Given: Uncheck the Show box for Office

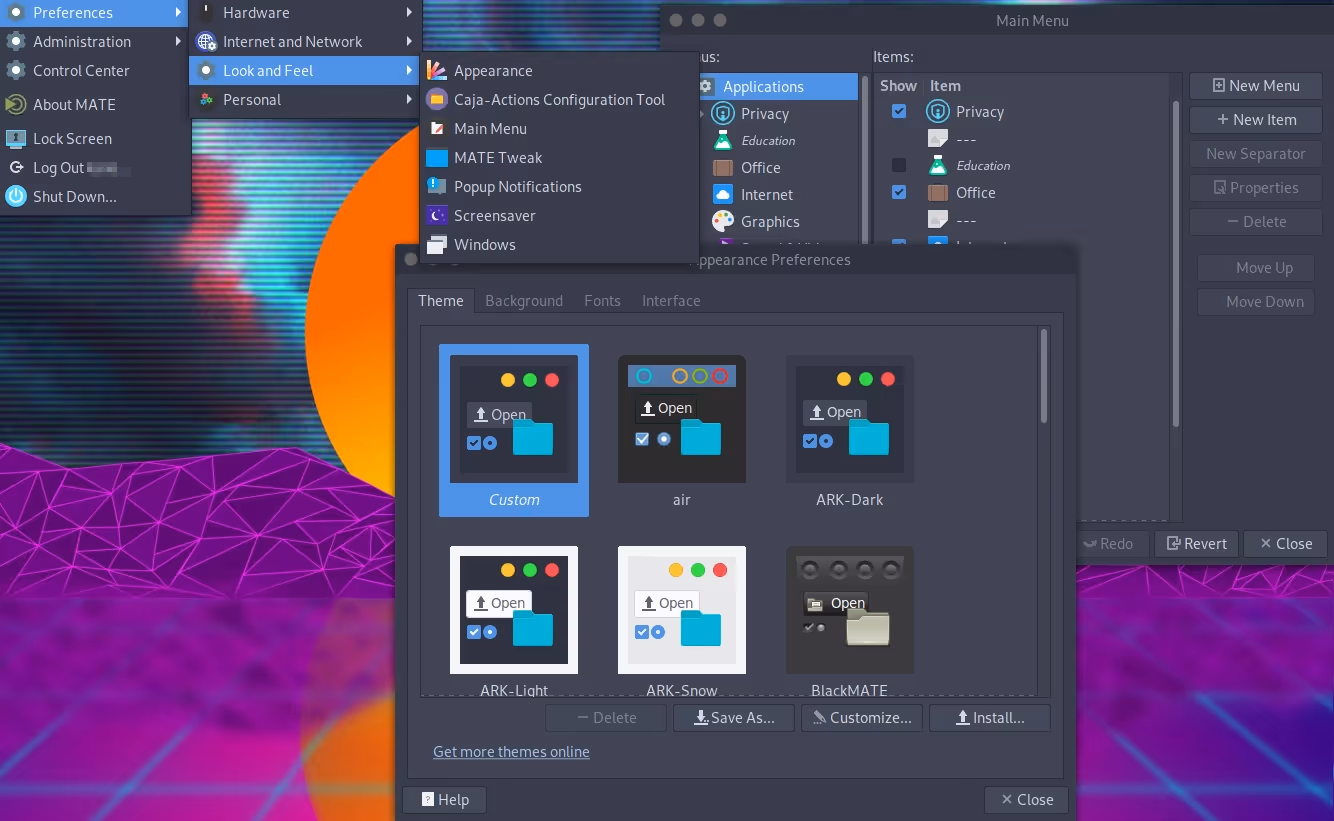Looking at the screenshot, I should (899, 192).
